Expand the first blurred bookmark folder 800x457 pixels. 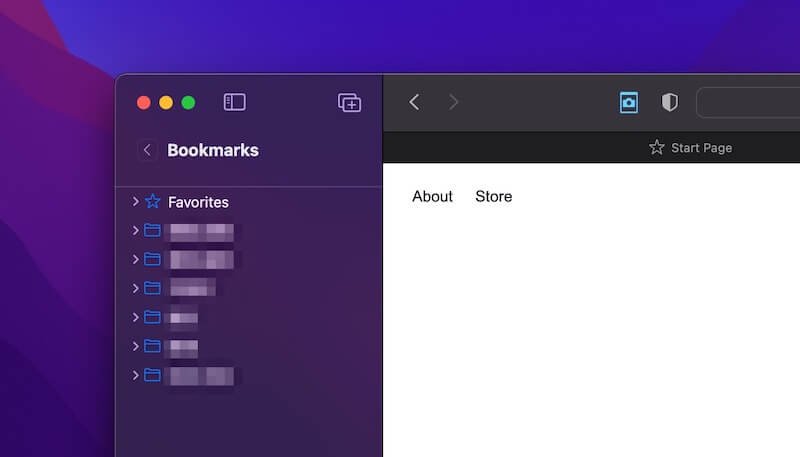(x=135, y=231)
